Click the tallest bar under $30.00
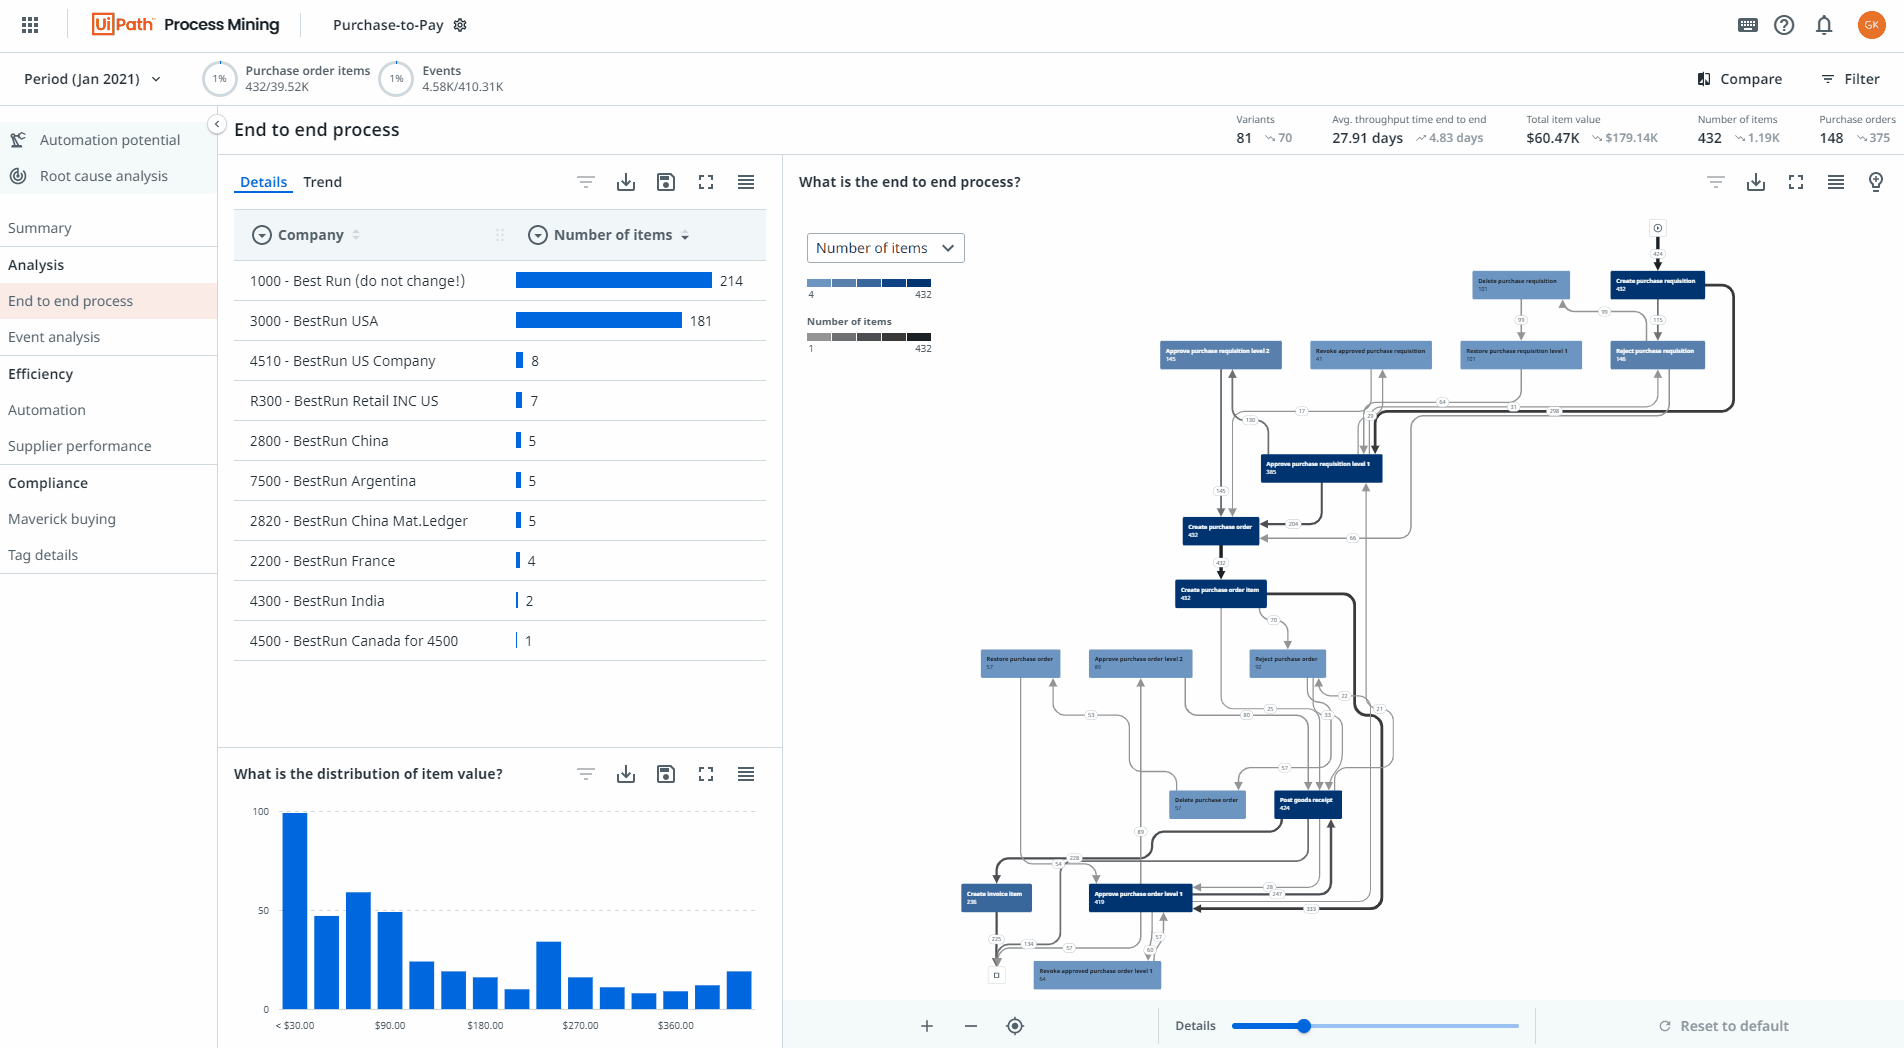Image resolution: width=1904 pixels, height=1048 pixels. 295,911
